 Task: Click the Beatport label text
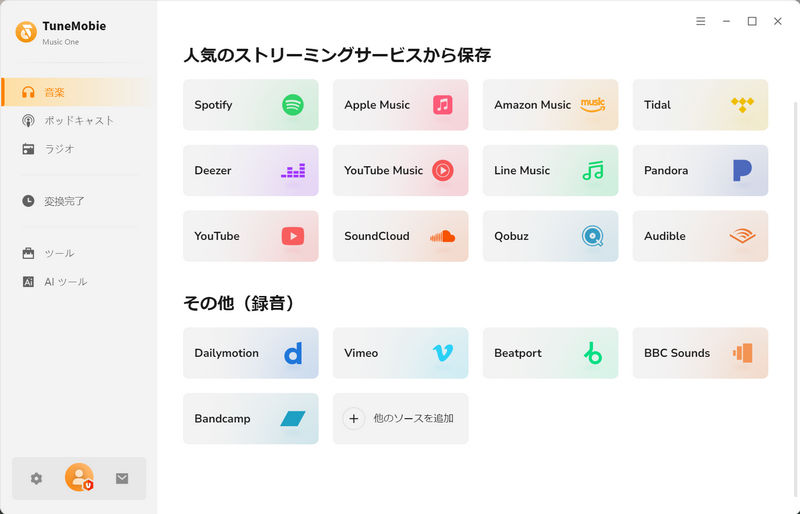coord(518,353)
